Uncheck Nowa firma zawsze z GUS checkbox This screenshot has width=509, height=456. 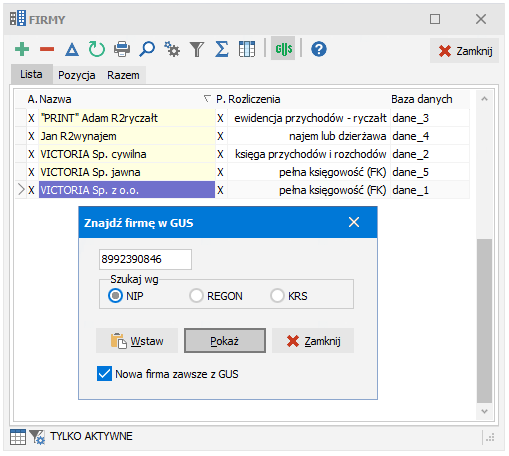pyautogui.click(x=104, y=374)
